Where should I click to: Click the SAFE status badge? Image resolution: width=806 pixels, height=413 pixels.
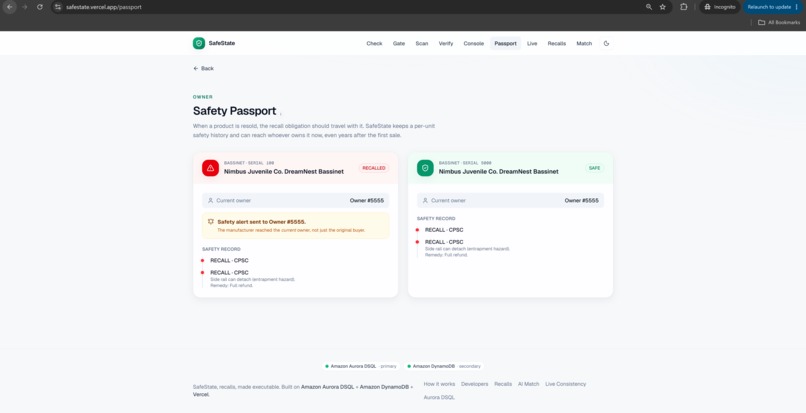[594, 168]
